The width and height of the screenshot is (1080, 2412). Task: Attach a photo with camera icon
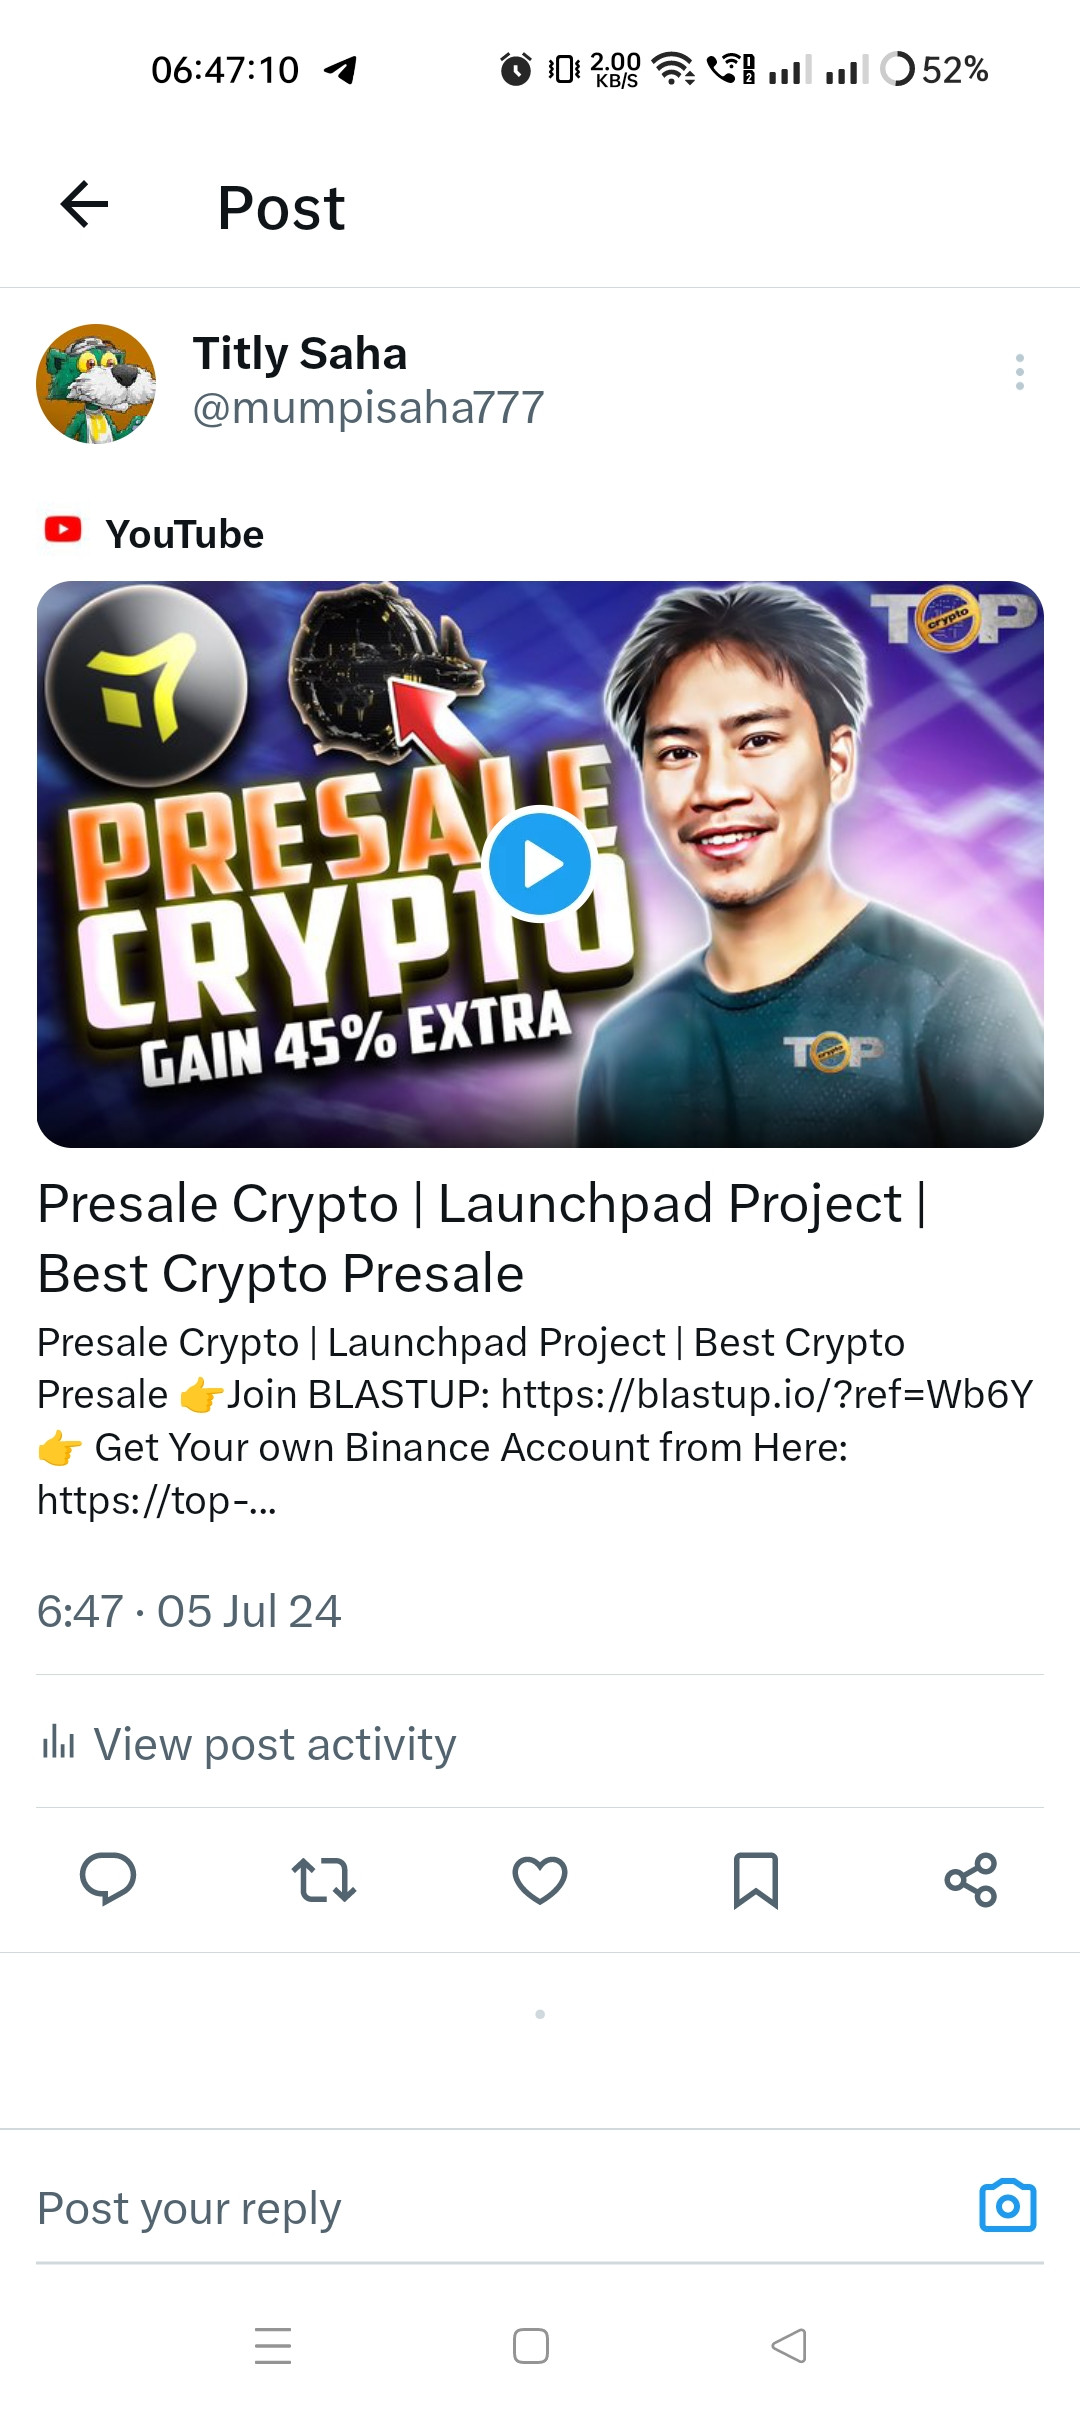pos(1008,2205)
